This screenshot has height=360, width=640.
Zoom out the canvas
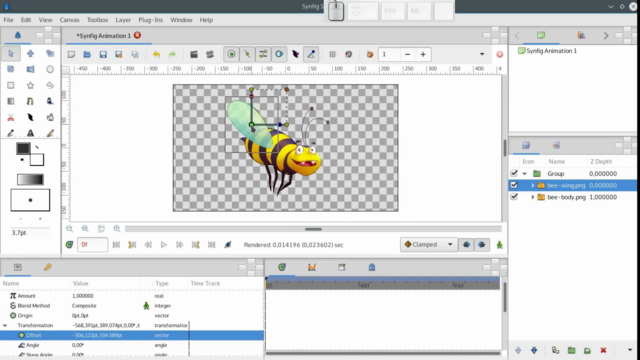pos(69,229)
